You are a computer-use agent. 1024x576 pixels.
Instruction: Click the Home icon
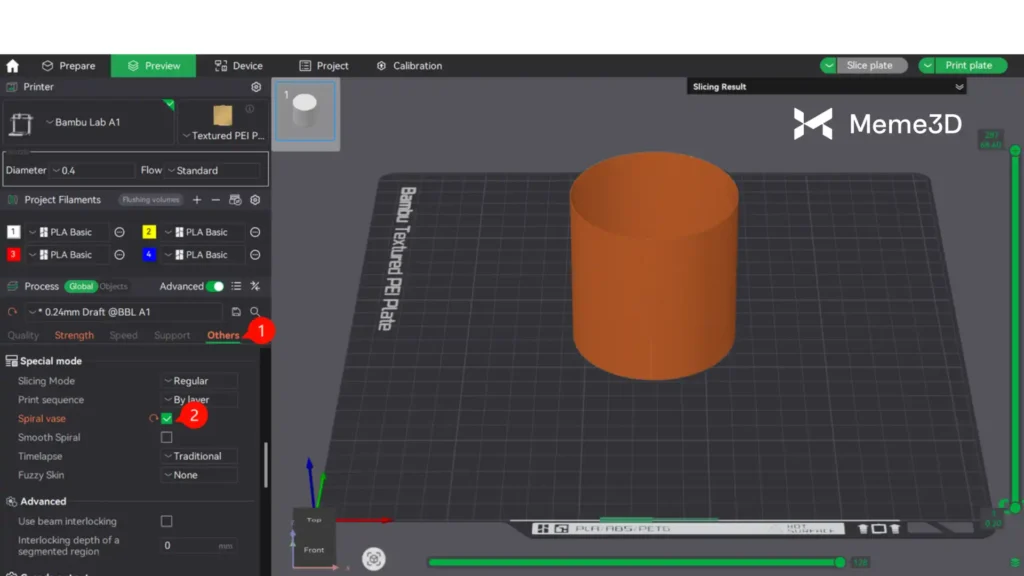(13, 66)
